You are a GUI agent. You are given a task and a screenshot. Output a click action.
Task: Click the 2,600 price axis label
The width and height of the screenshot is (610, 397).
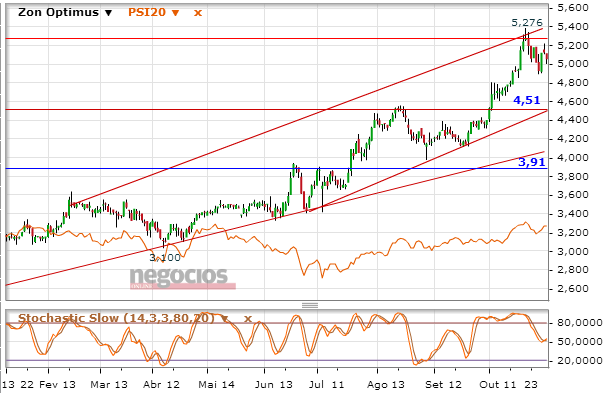(573, 288)
